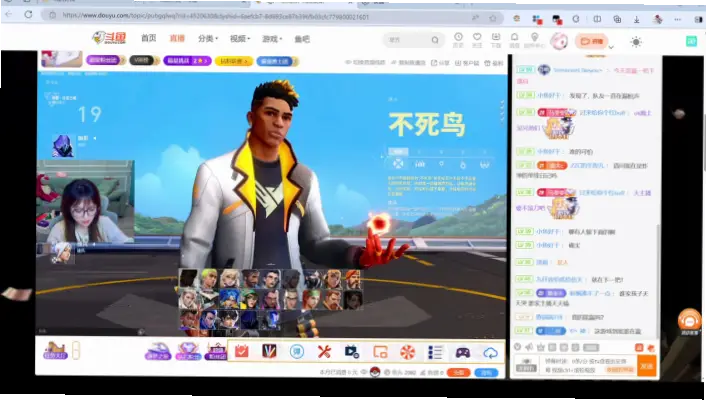Click the orange square icon above chat input

639,347
